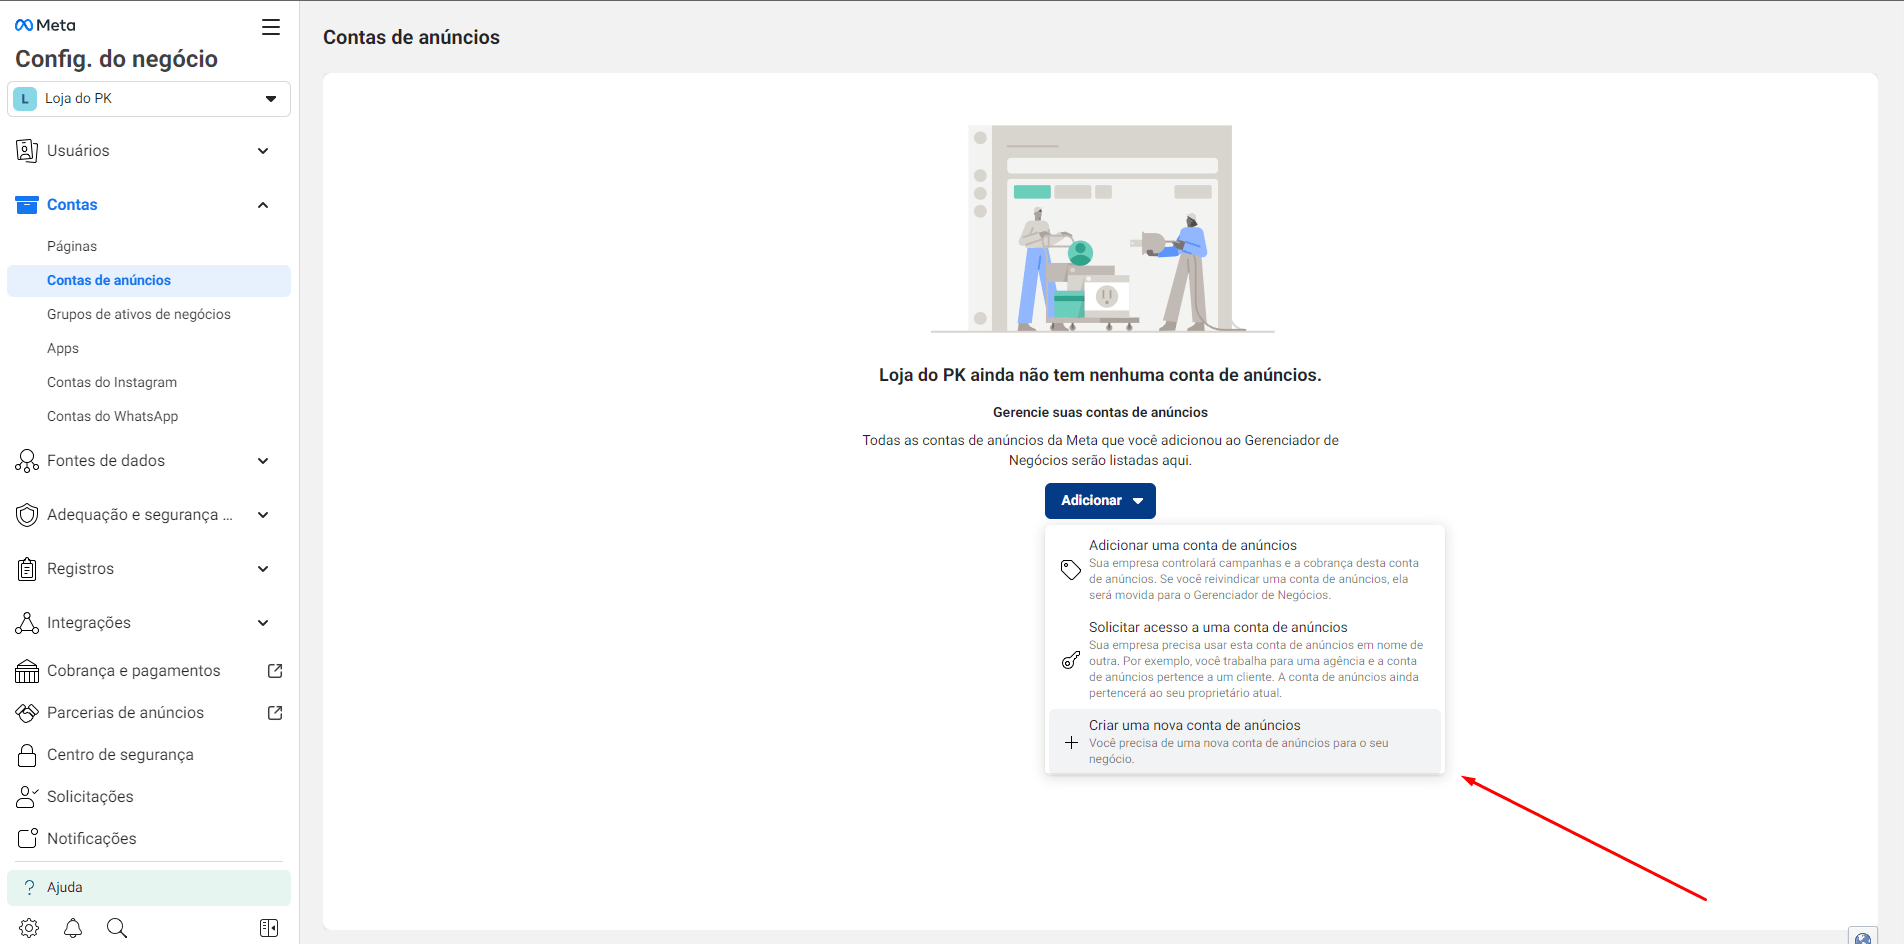Click the Solicitações person icon

[x=27, y=797]
